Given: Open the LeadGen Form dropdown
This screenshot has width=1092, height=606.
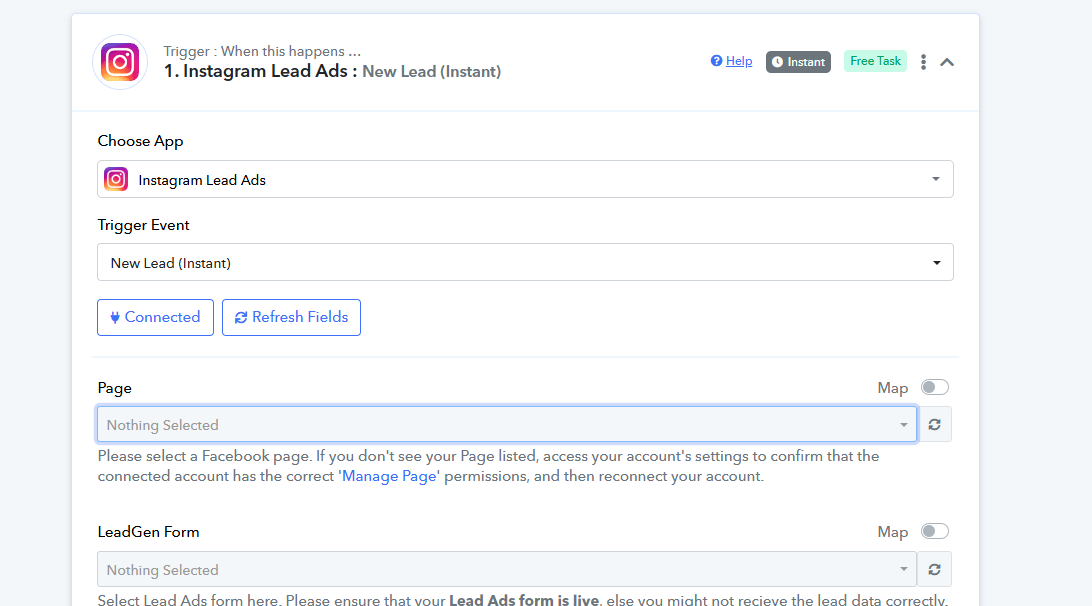Looking at the screenshot, I should pos(507,570).
